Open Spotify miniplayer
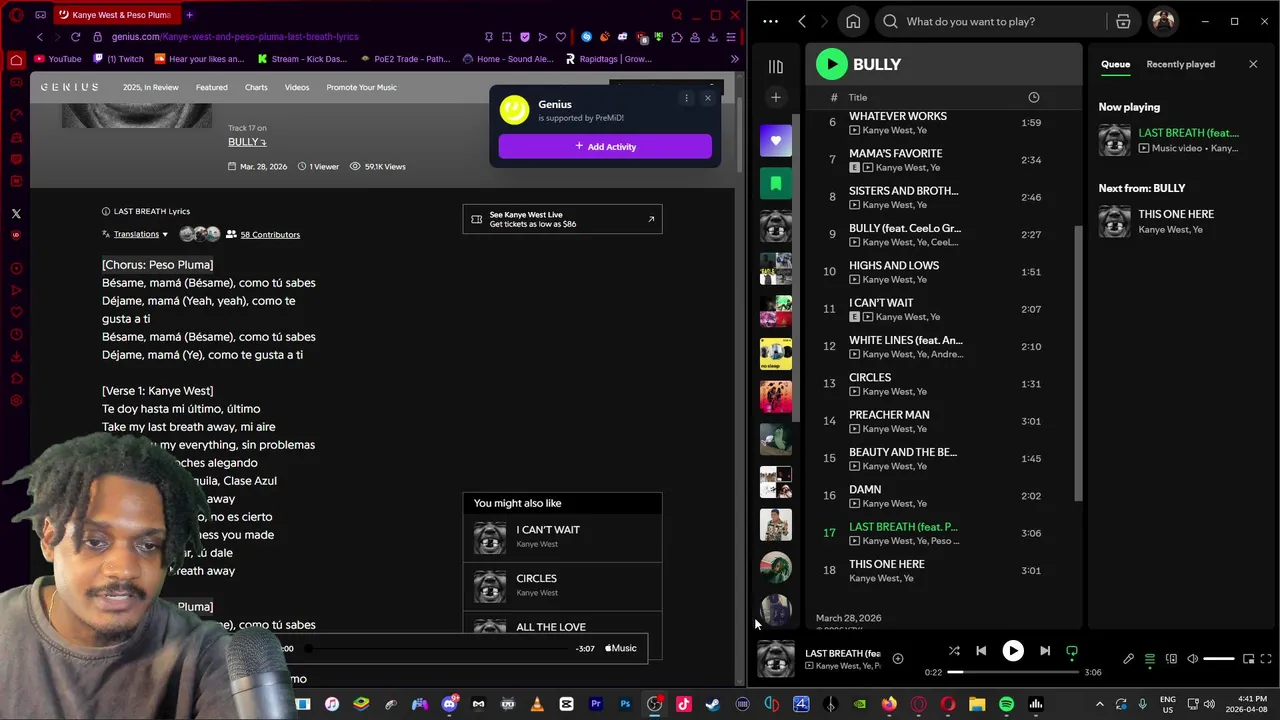 coord(1248,659)
